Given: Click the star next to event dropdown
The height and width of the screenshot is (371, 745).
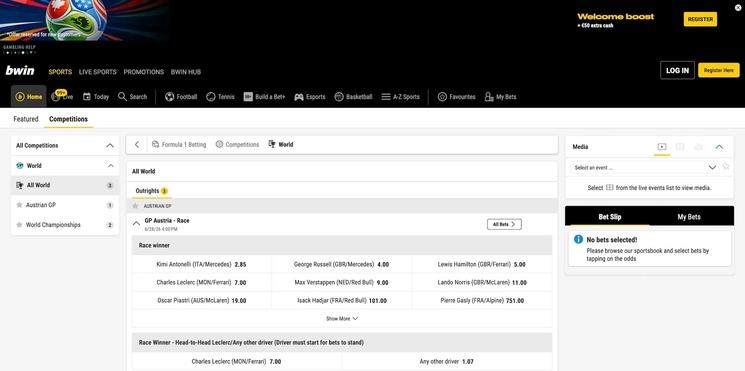Looking at the screenshot, I should 726,166.
